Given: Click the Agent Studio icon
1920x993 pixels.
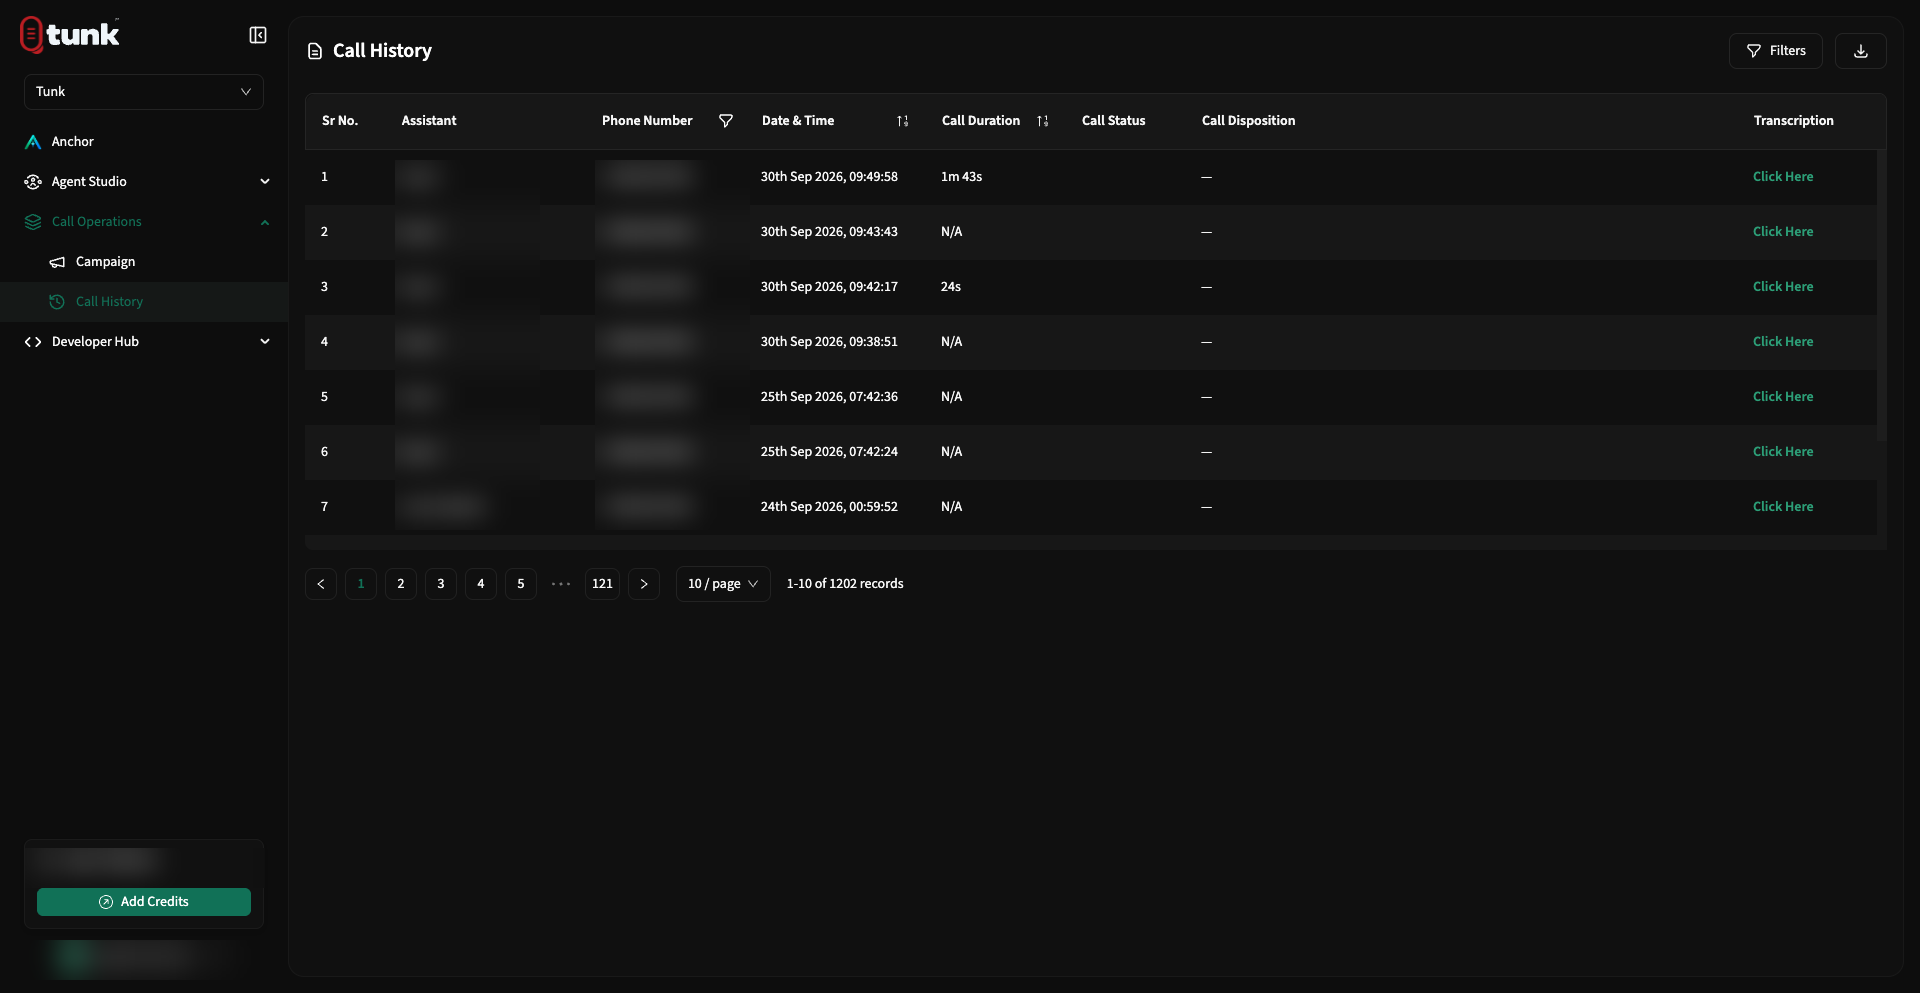Looking at the screenshot, I should pyautogui.click(x=33, y=182).
